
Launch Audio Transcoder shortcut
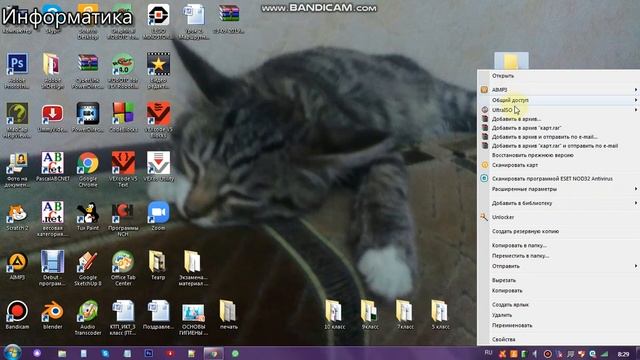point(88,318)
